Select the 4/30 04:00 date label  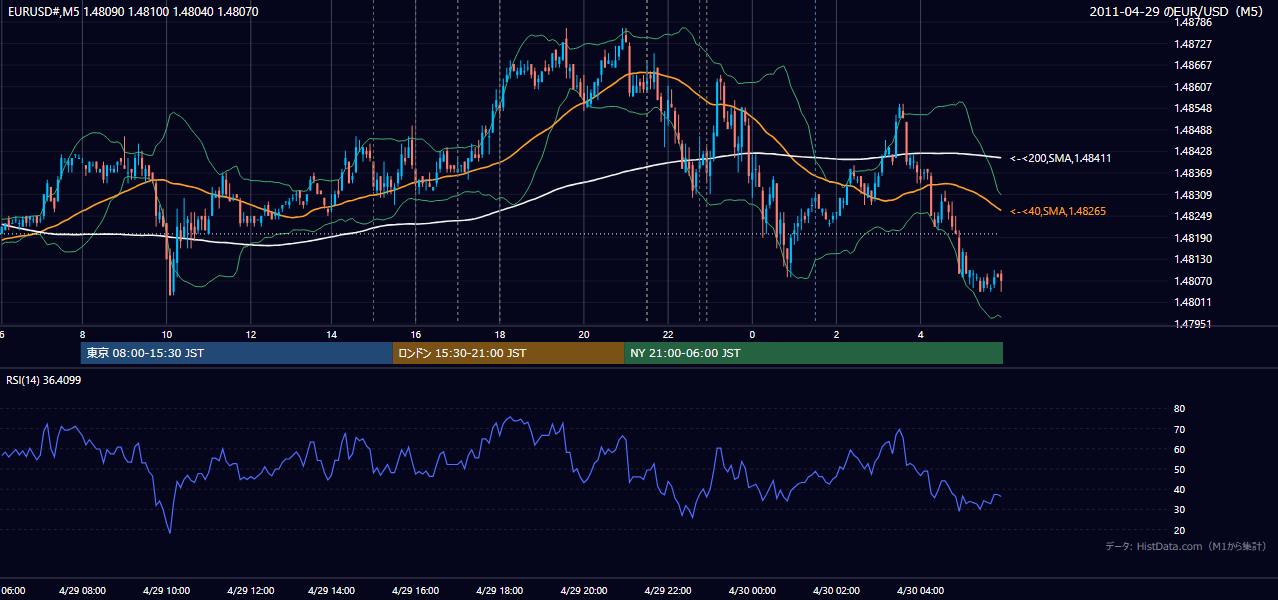pos(921,591)
